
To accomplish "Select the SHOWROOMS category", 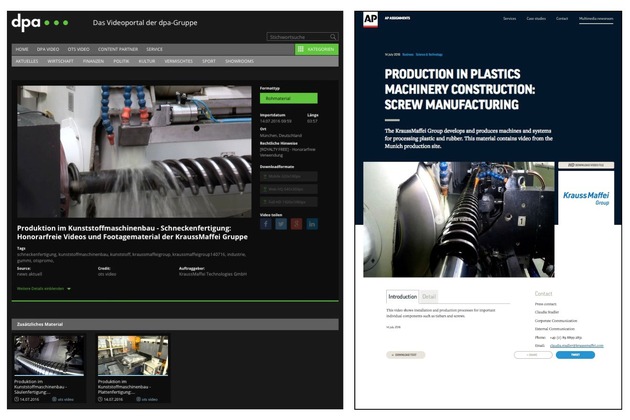I will (239, 61).
